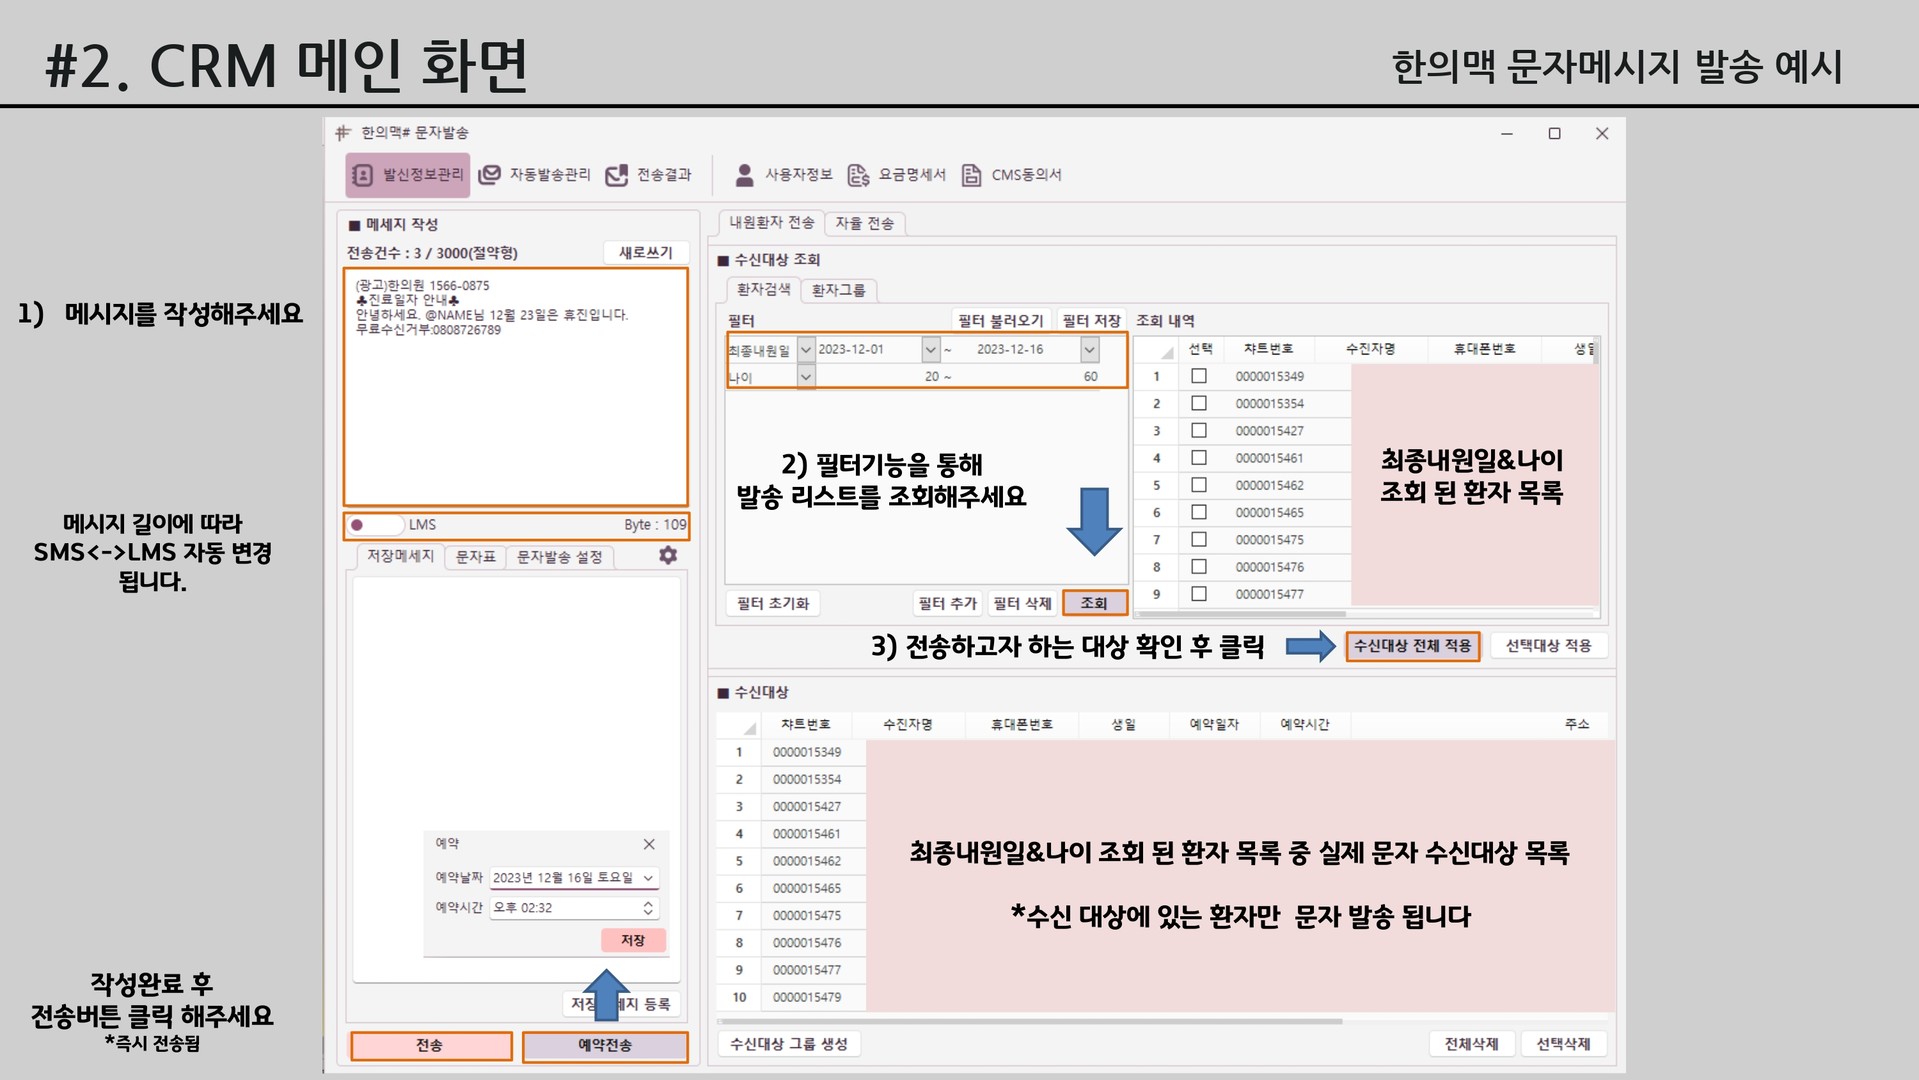Image resolution: width=1919 pixels, height=1080 pixels.
Task: Check the box for chart 0000015476
Action: [1199, 566]
